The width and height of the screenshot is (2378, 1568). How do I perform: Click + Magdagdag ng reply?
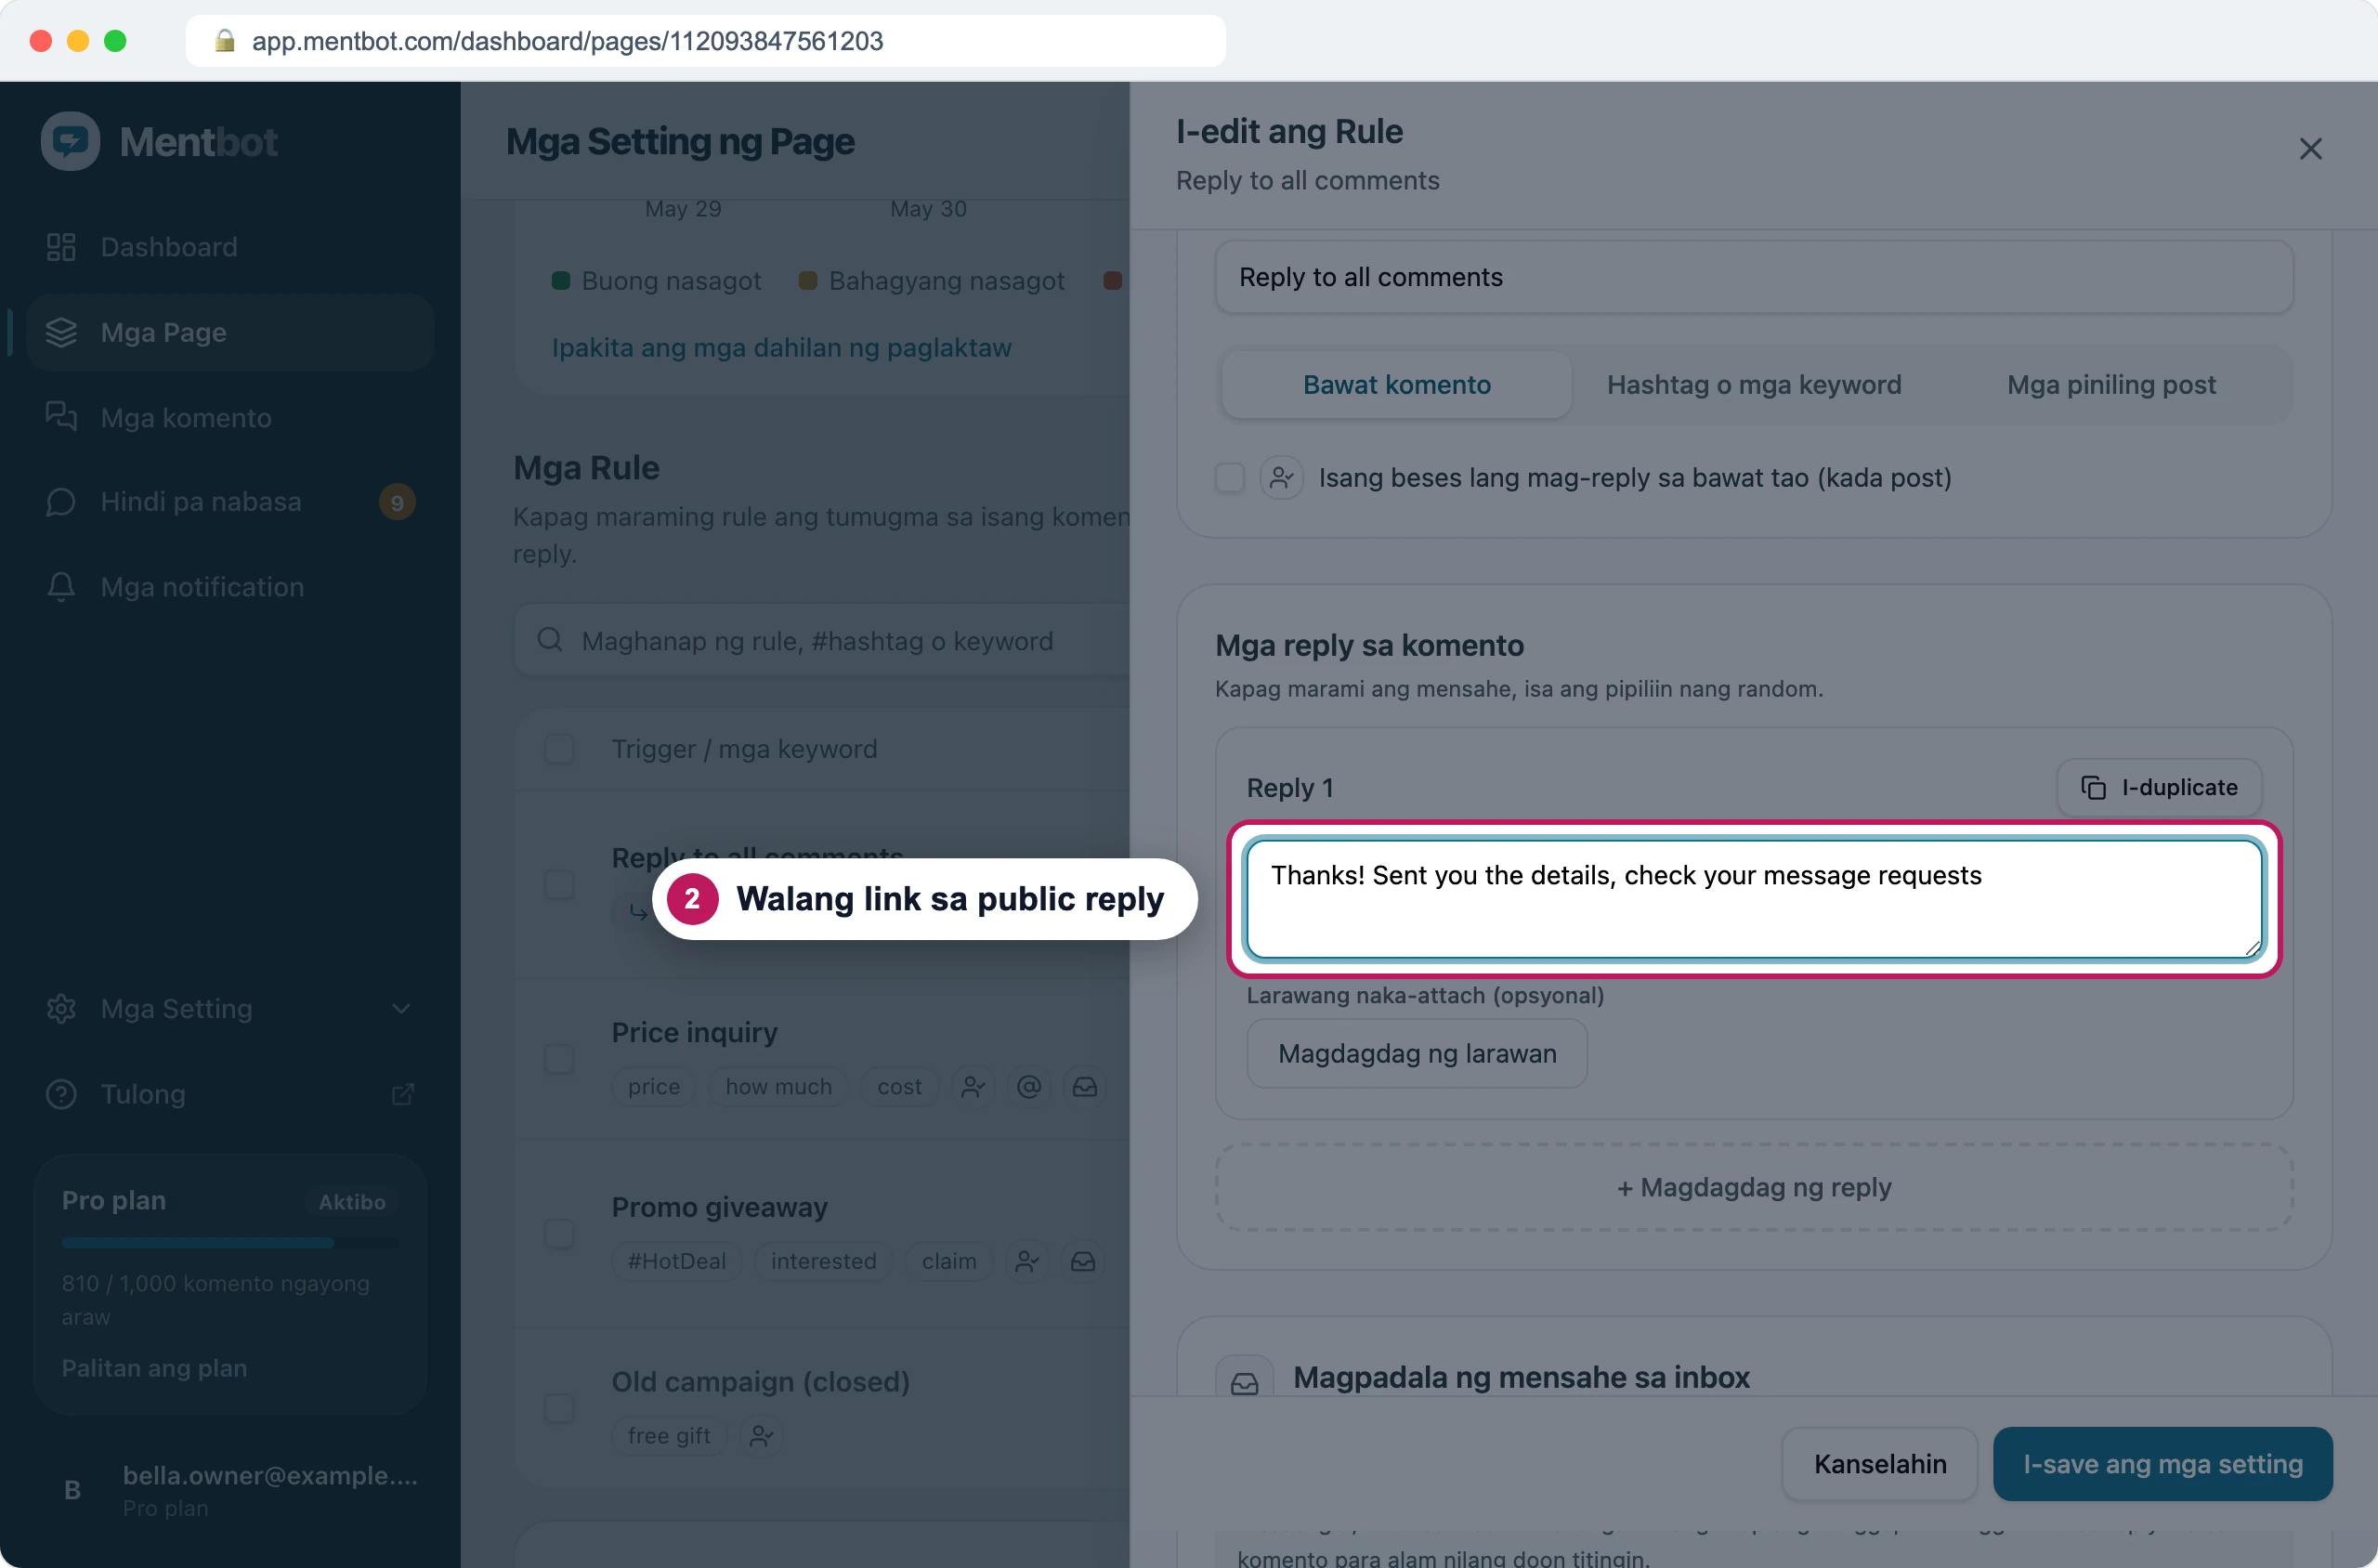click(1754, 1188)
